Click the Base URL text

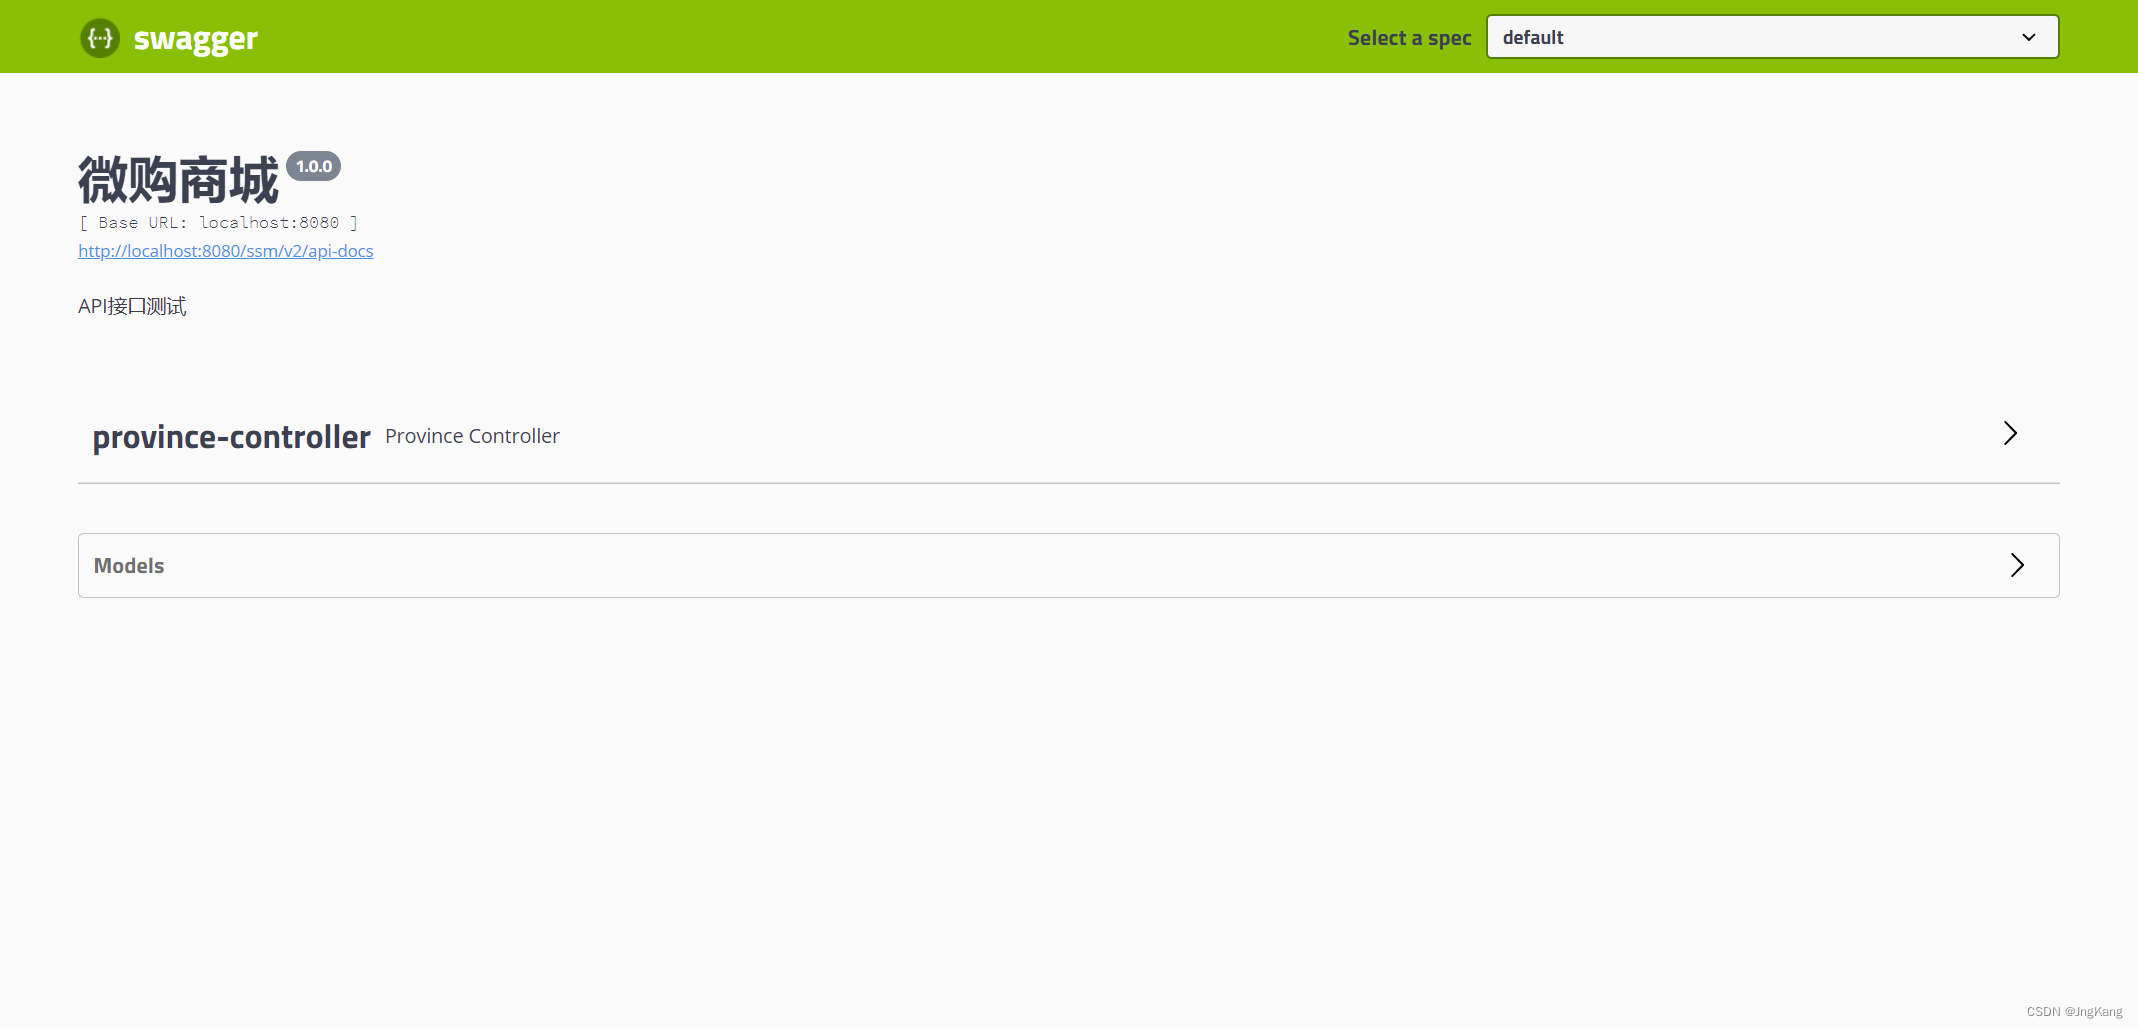tap(218, 222)
